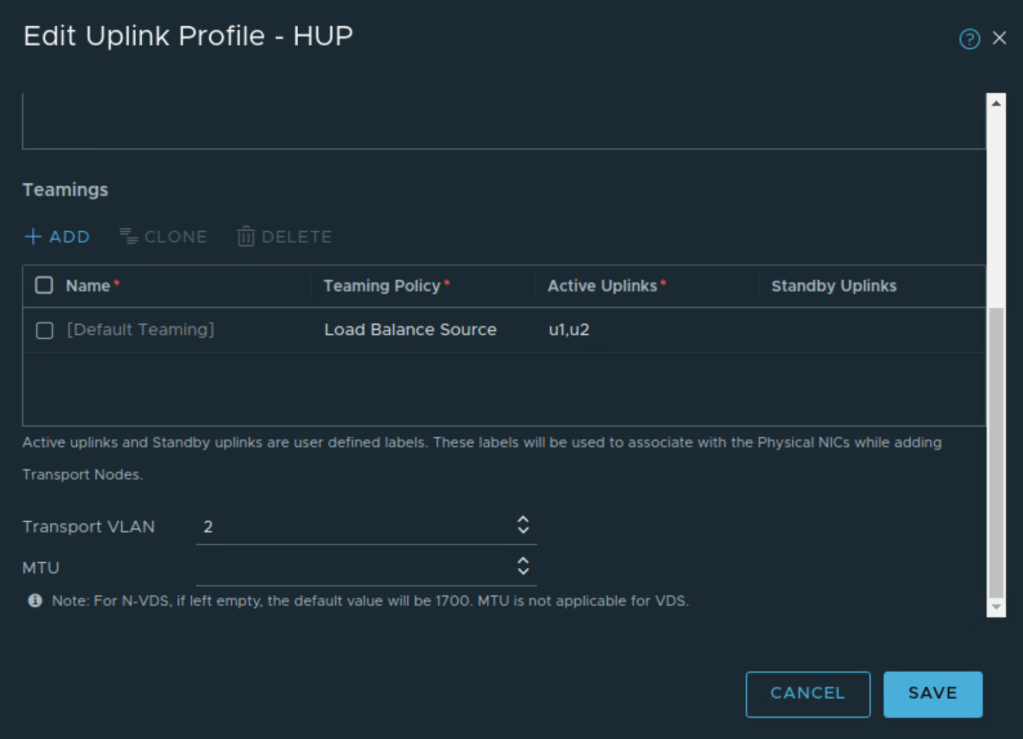
Task: Click the Teaming Policy column header
Action: tap(382, 286)
